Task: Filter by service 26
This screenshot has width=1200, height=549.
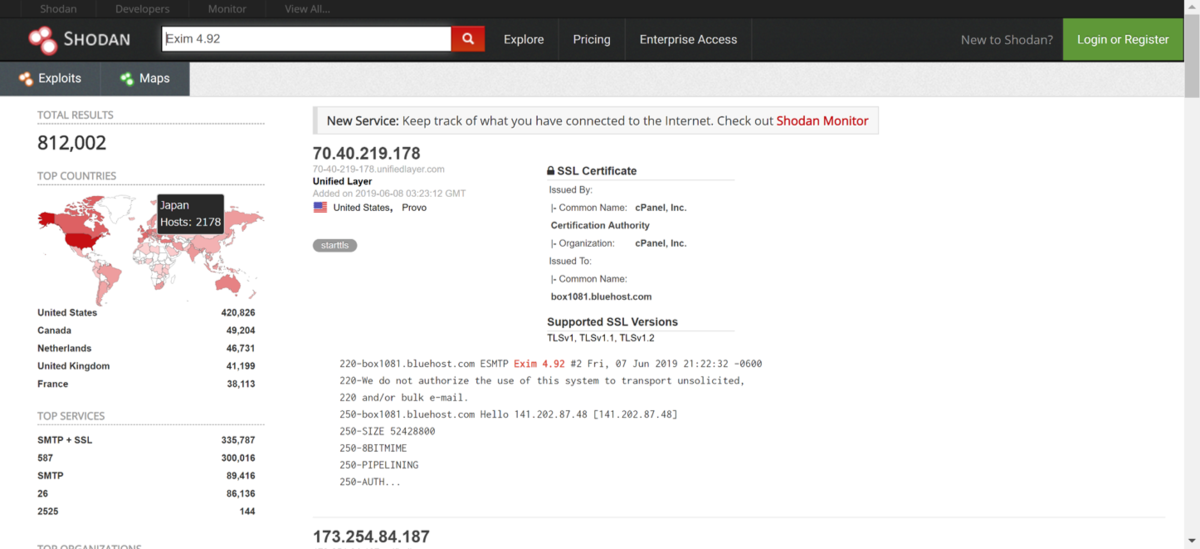Action: click(146, 494)
